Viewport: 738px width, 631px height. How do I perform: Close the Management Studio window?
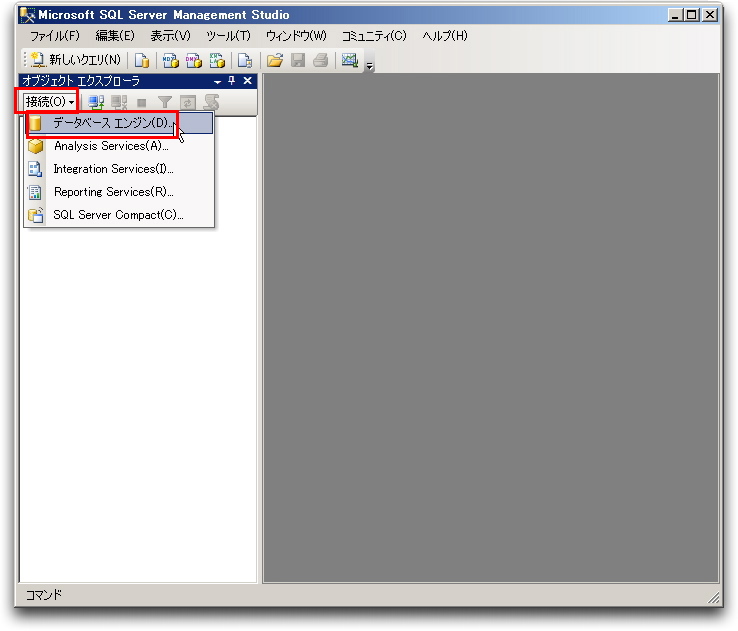[710, 15]
